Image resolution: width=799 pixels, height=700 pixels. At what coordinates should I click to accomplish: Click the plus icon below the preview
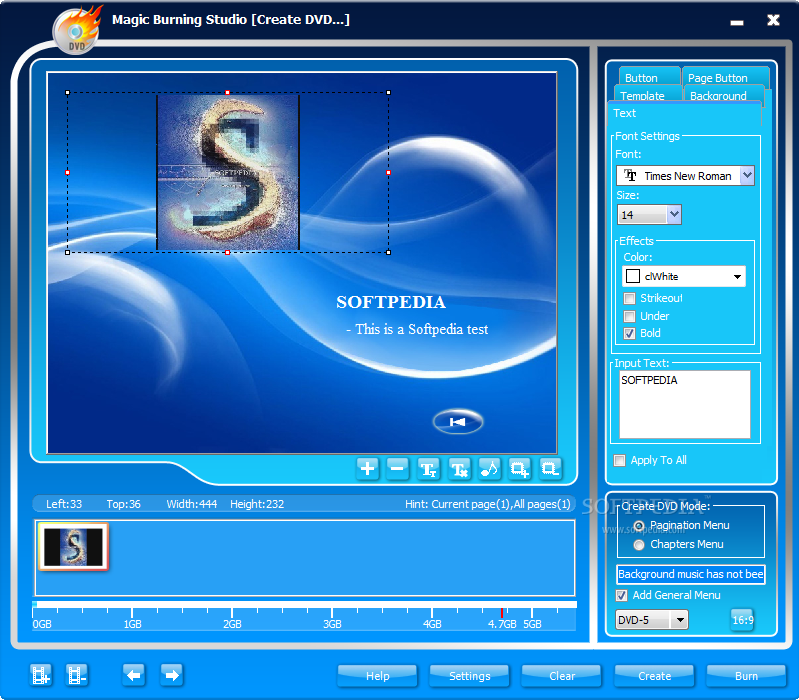point(367,468)
